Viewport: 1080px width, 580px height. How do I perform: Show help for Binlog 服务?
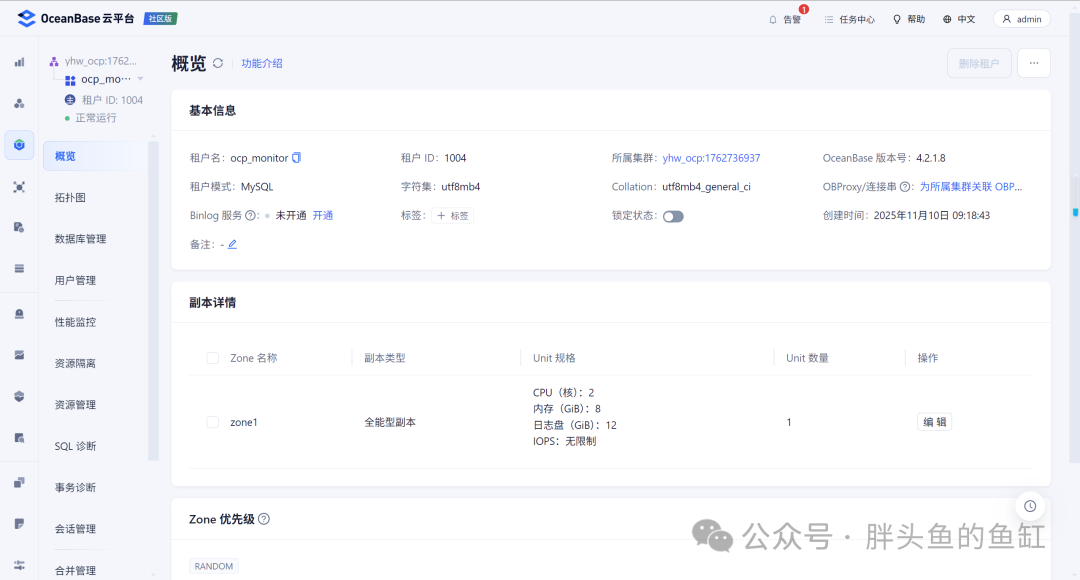pos(251,216)
